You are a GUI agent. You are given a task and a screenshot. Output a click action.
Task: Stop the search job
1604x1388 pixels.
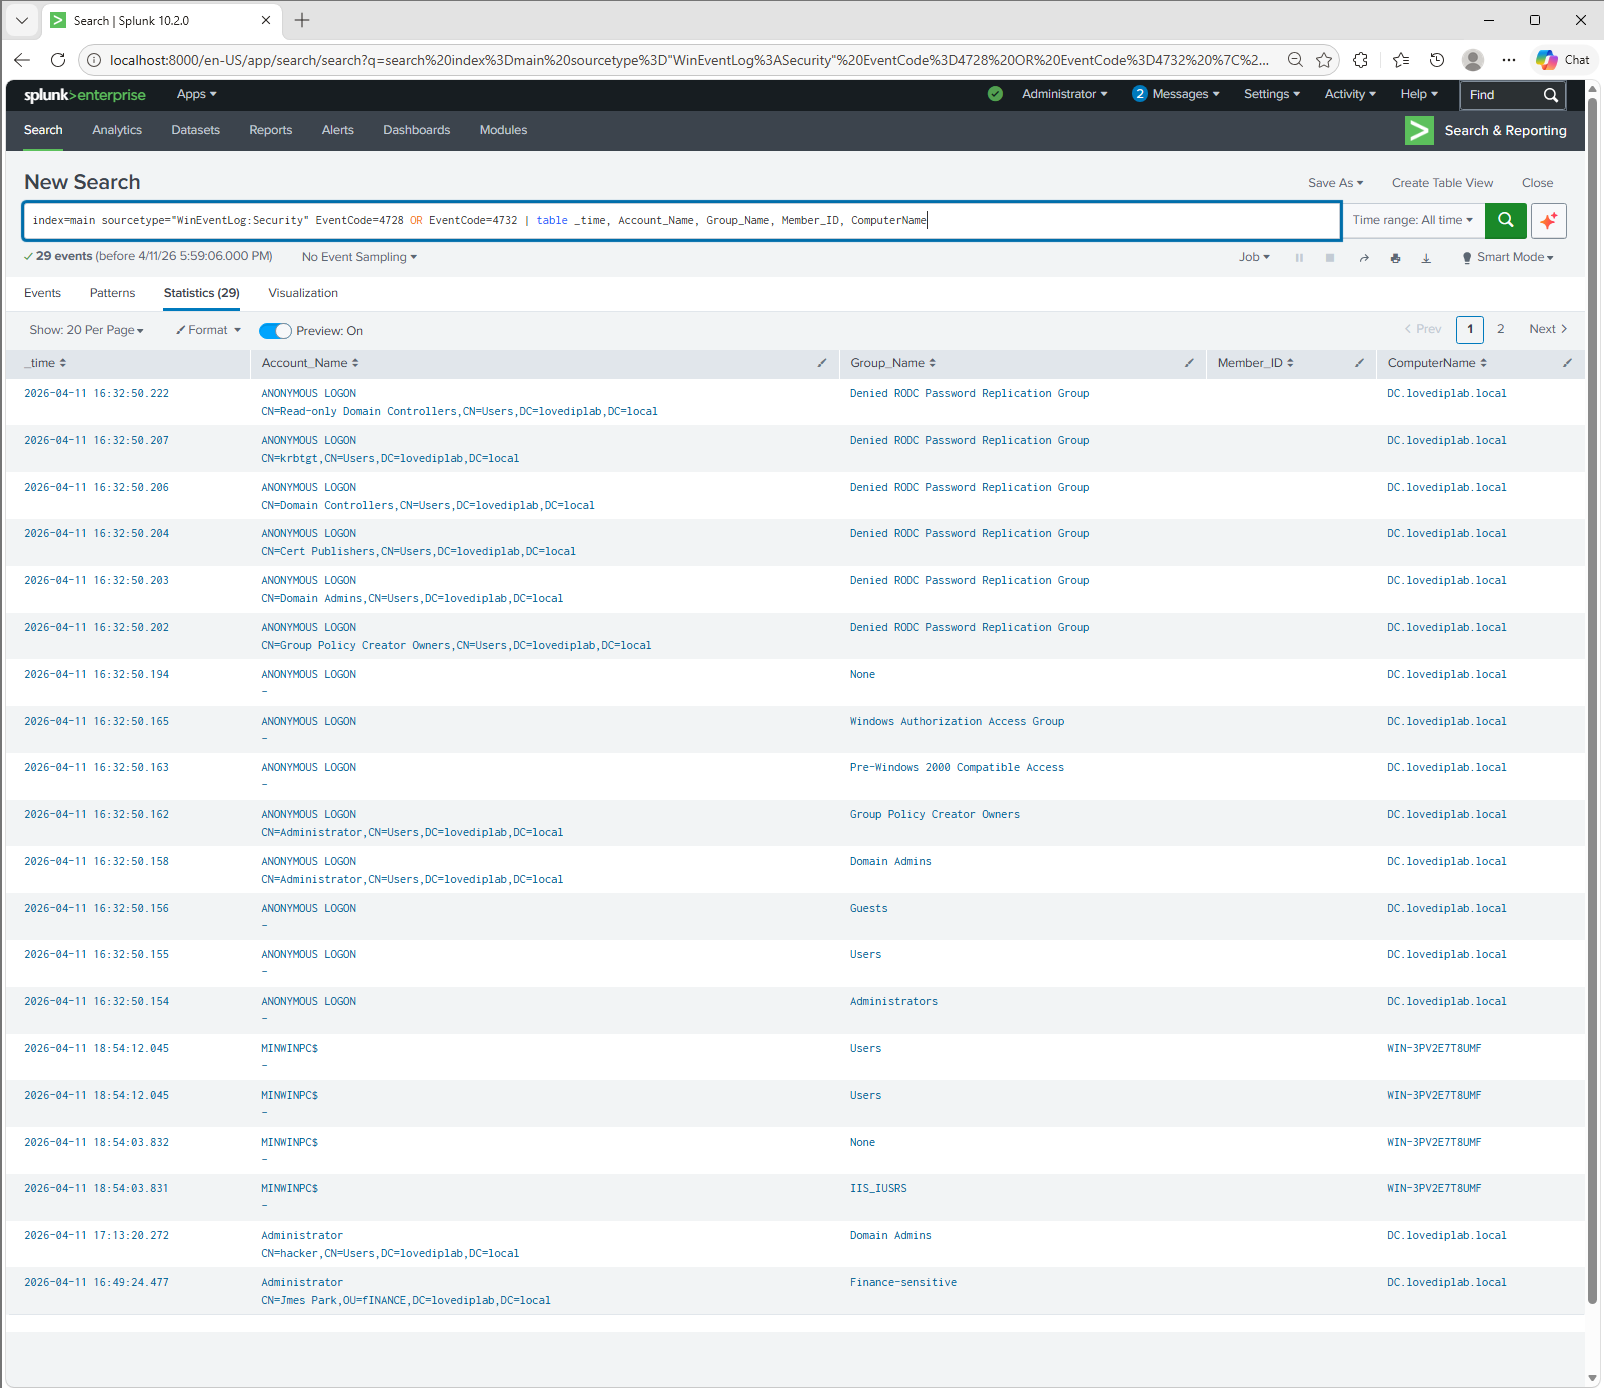(x=1330, y=258)
